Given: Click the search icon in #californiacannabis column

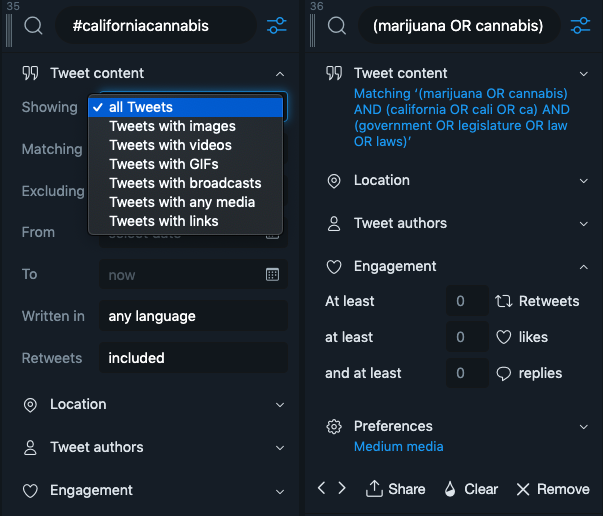Looking at the screenshot, I should click(x=33, y=25).
